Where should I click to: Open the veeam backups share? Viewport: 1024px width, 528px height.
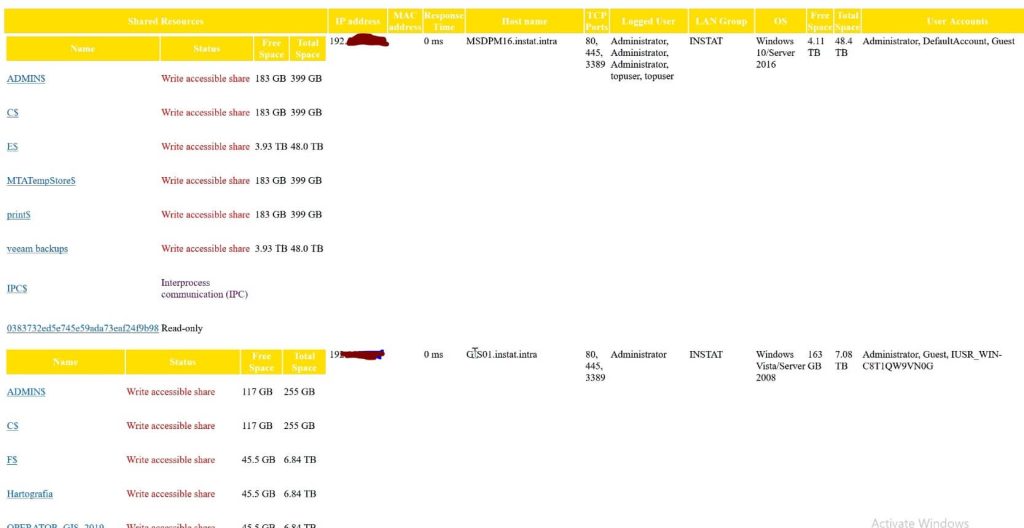(37, 249)
